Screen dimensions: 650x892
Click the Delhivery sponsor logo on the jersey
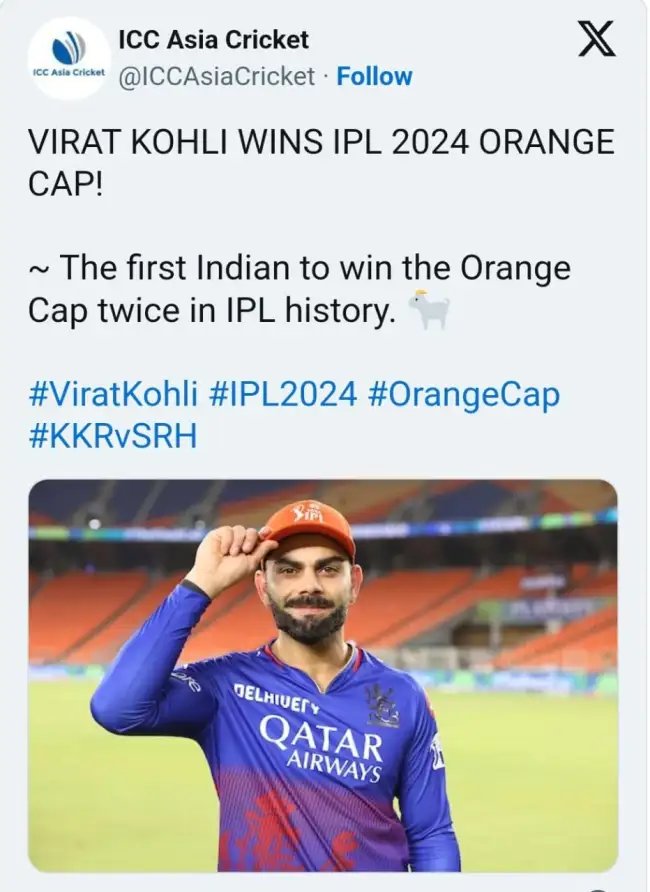click(x=278, y=698)
